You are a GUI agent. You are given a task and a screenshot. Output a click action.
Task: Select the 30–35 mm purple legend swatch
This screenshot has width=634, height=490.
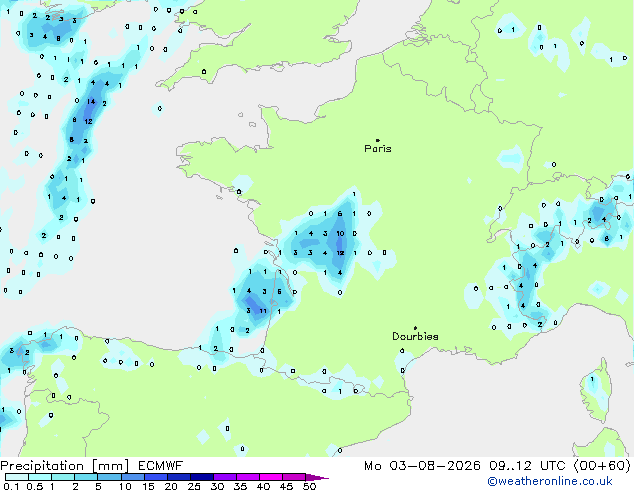[224, 477]
